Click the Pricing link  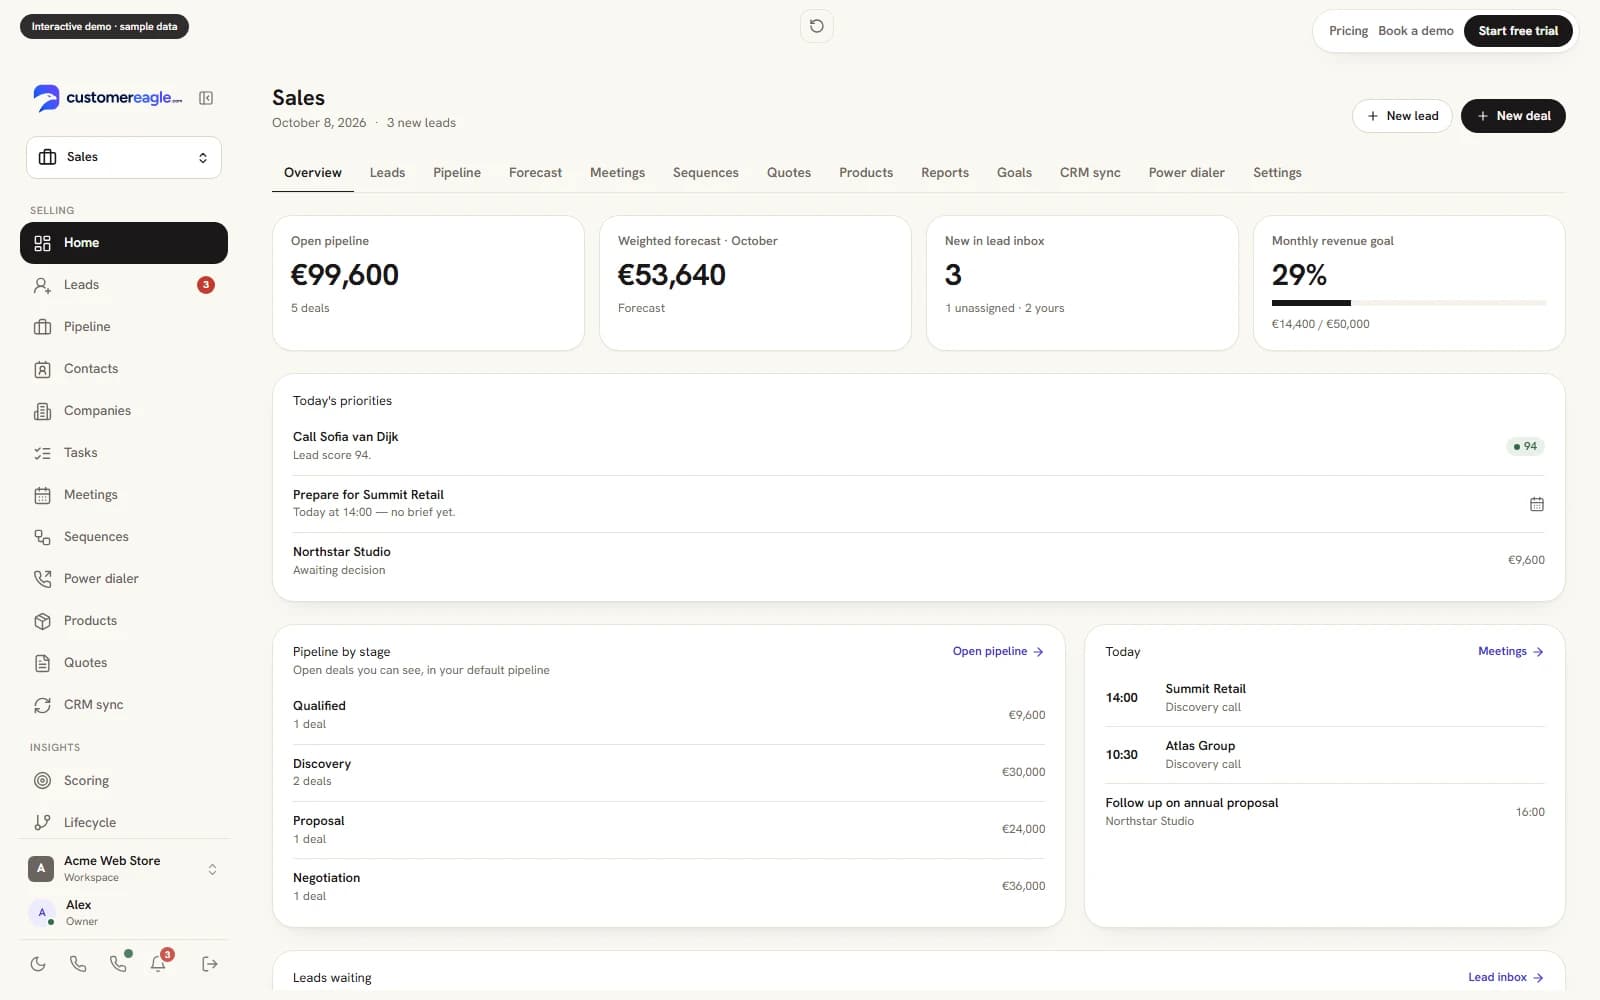(1348, 31)
